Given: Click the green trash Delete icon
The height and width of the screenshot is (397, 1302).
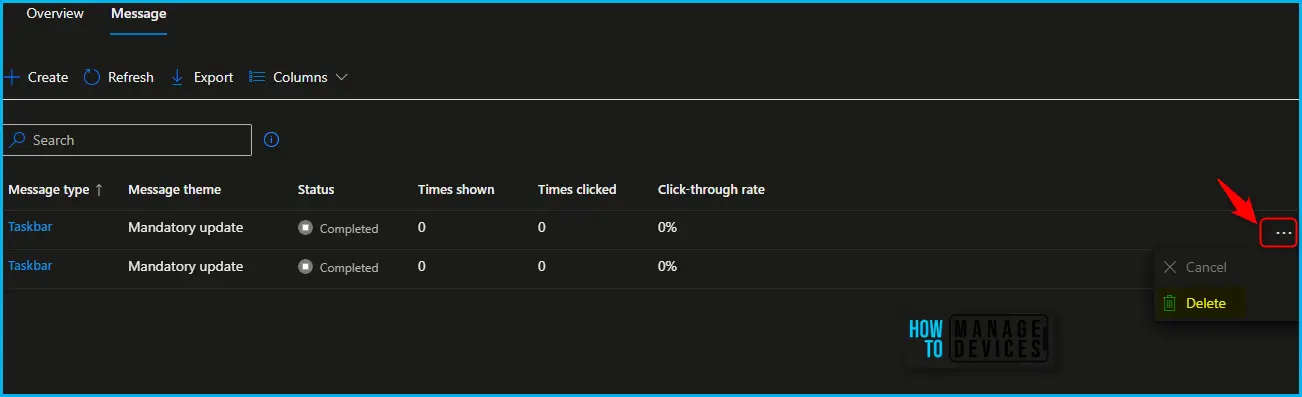Looking at the screenshot, I should (1169, 303).
